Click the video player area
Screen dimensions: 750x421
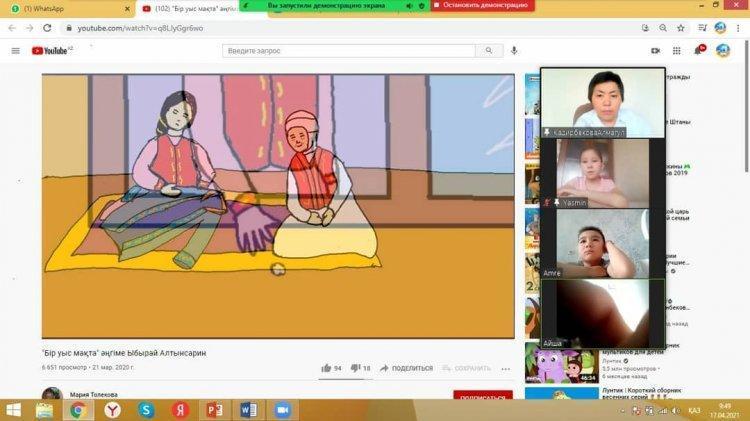[x=278, y=206]
